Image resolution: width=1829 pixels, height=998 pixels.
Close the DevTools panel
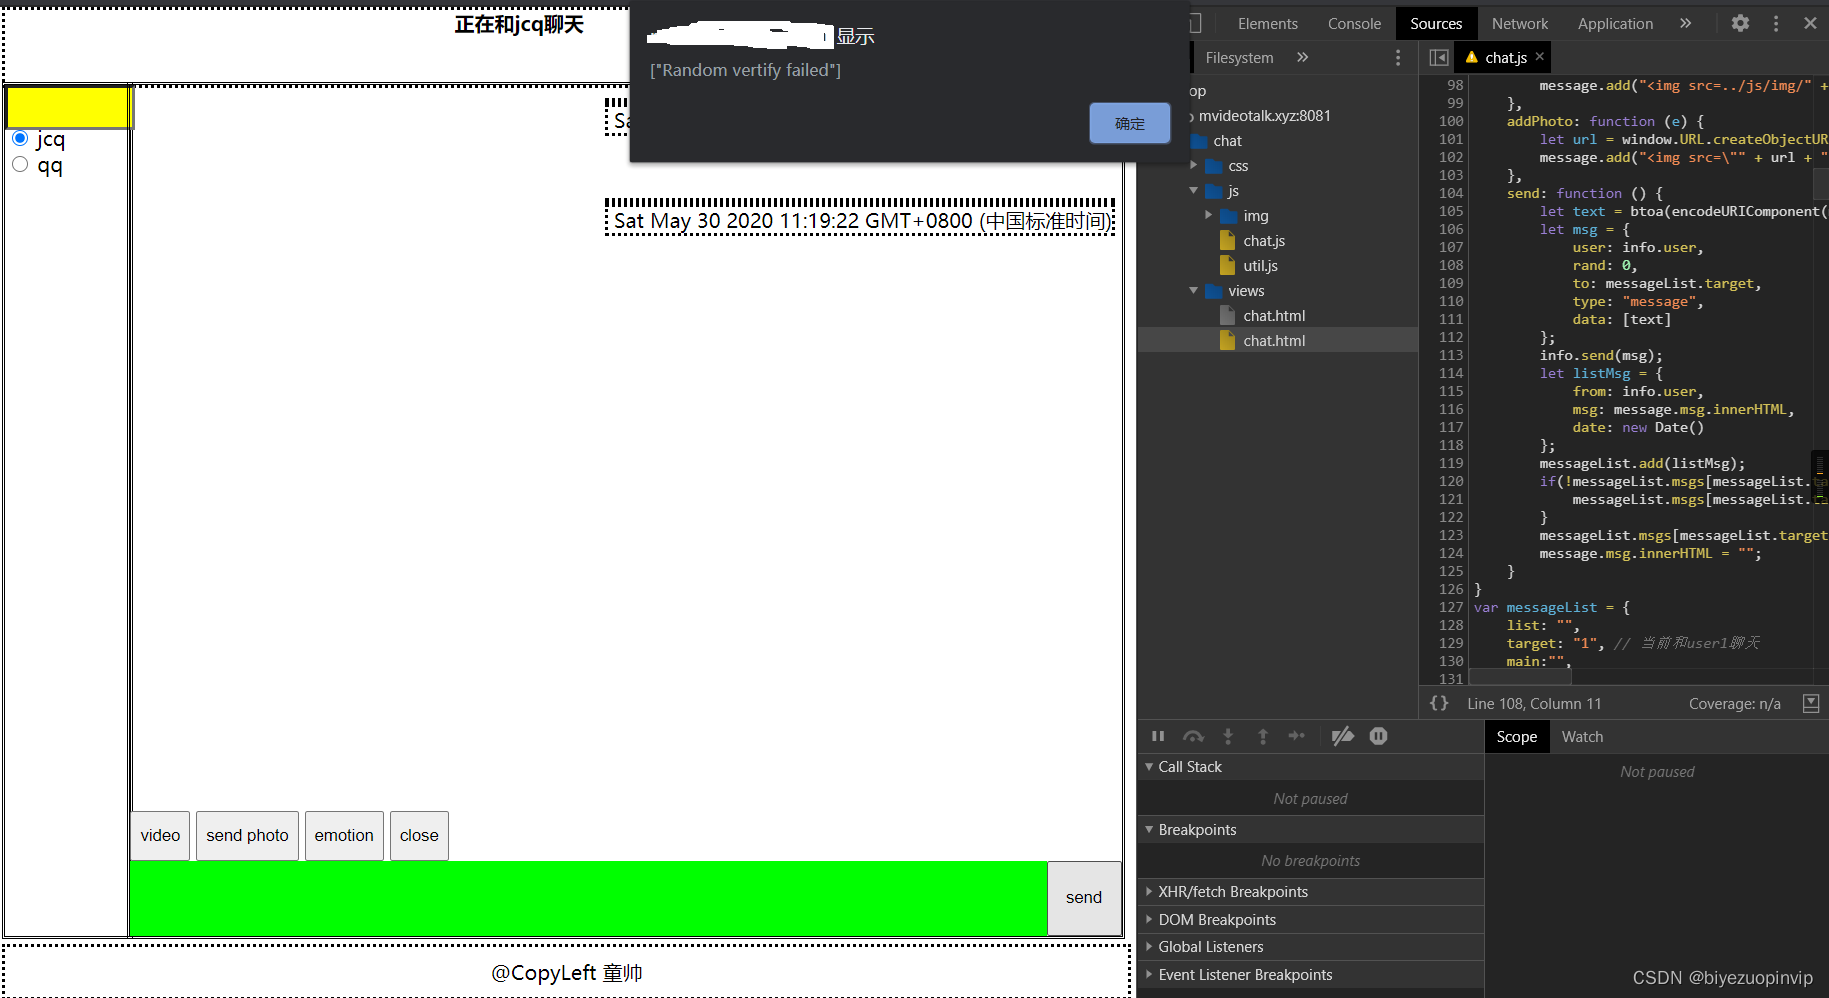(x=1810, y=23)
